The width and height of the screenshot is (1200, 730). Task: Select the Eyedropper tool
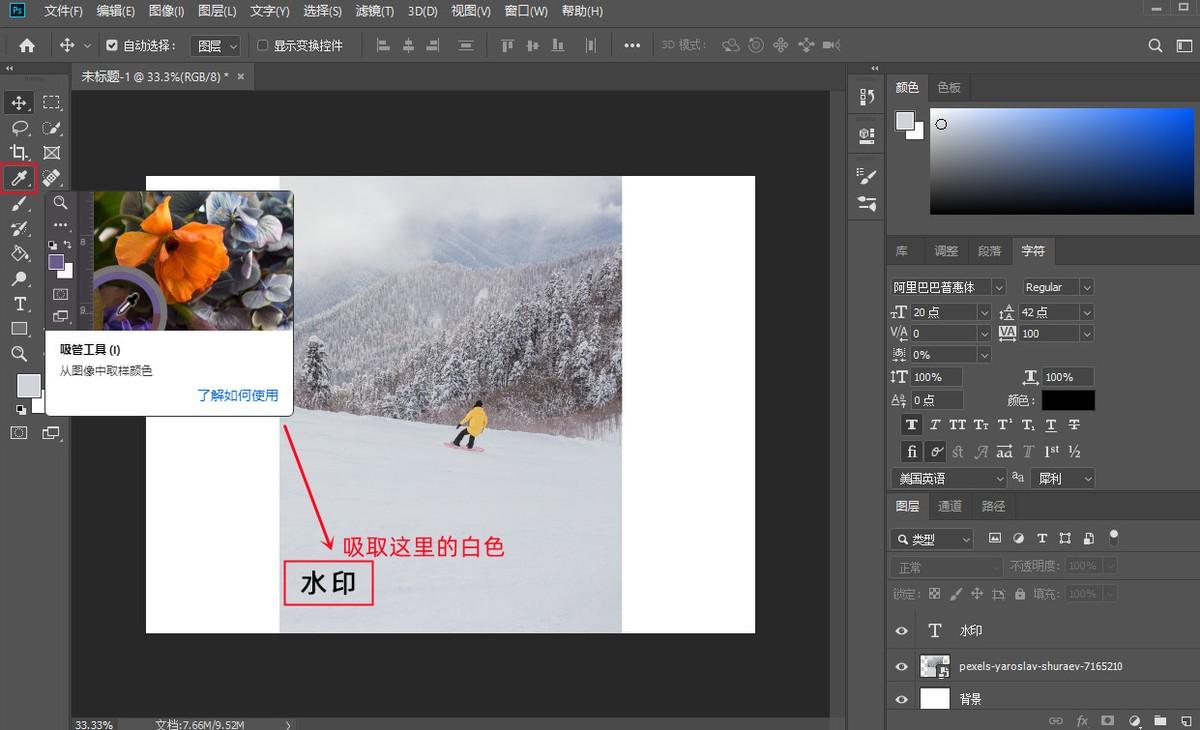pos(19,178)
